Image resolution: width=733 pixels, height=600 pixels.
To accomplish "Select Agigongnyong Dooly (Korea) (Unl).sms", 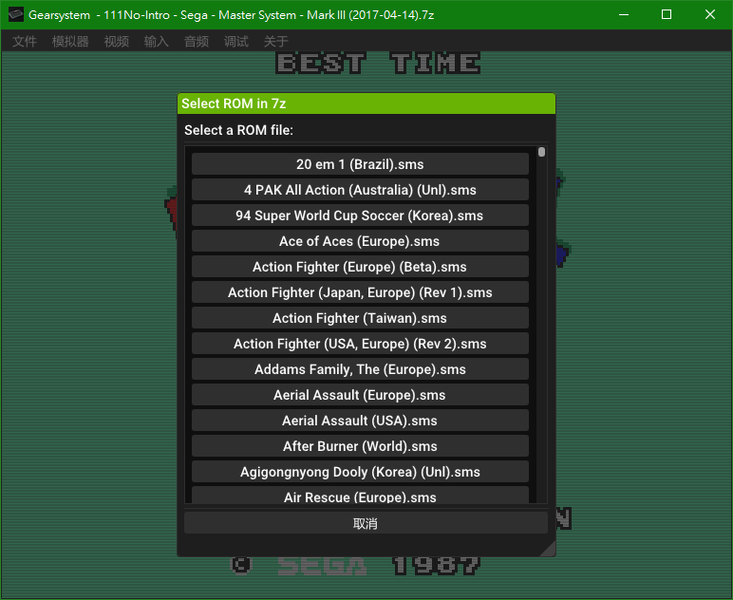I will (x=360, y=472).
